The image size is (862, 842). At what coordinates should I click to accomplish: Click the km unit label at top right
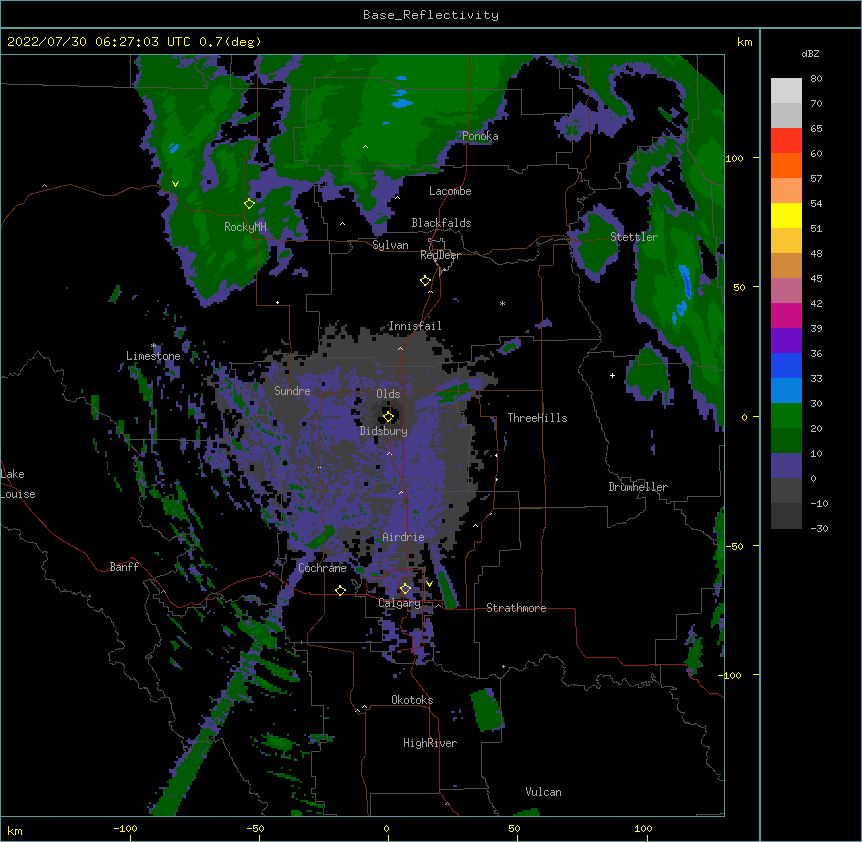pyautogui.click(x=744, y=42)
